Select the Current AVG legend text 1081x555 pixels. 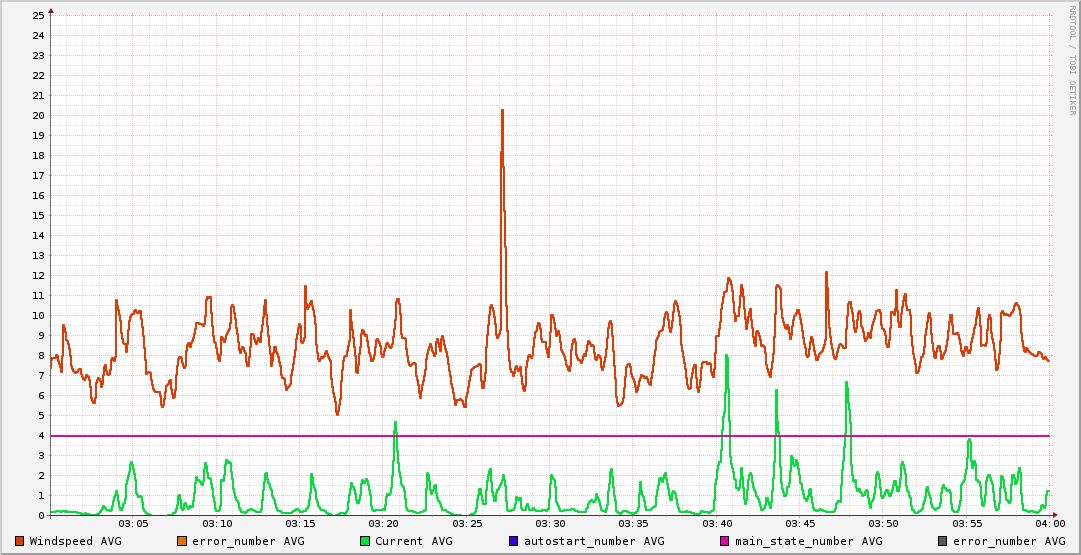pyautogui.click(x=413, y=541)
